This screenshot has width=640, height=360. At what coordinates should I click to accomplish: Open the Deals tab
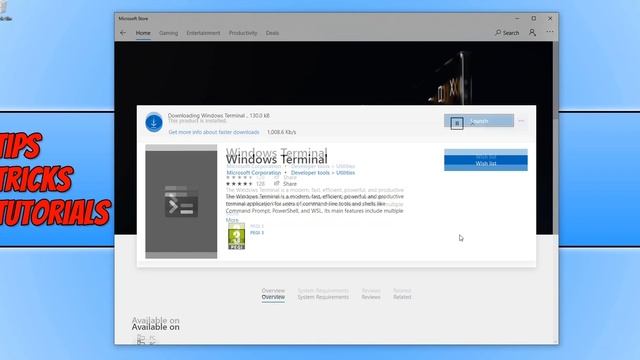coord(272,33)
